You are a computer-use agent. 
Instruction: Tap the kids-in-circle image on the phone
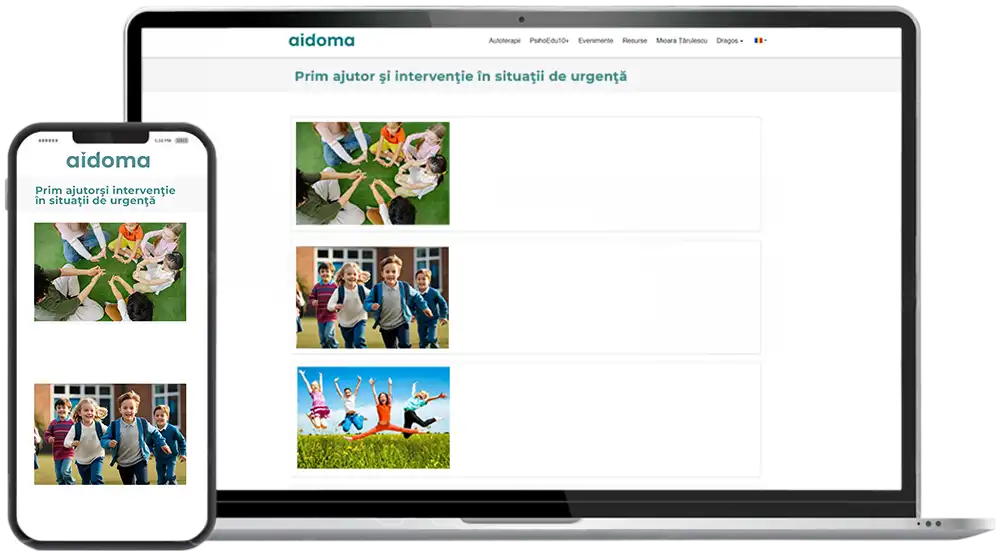tap(110, 272)
